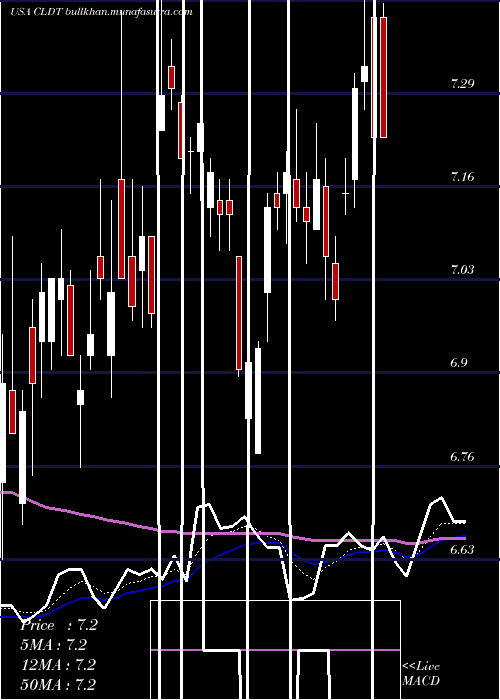Click the 50MA : 7.2 readout
Viewport: 500px width, 700px height.
[58, 684]
